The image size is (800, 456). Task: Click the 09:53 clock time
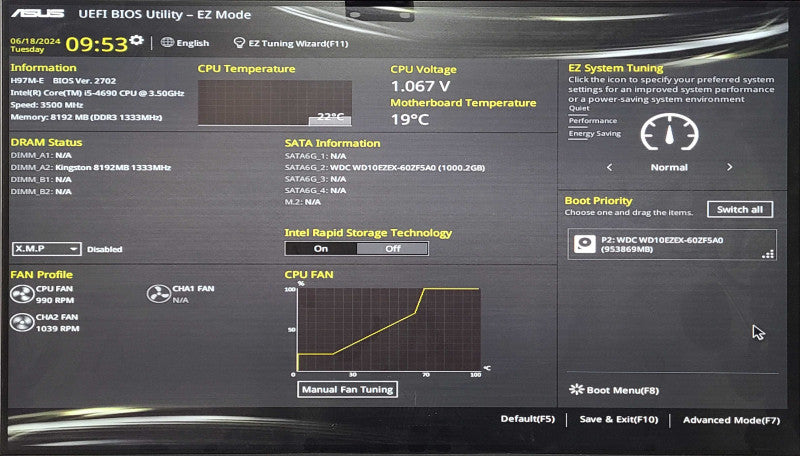coord(96,44)
